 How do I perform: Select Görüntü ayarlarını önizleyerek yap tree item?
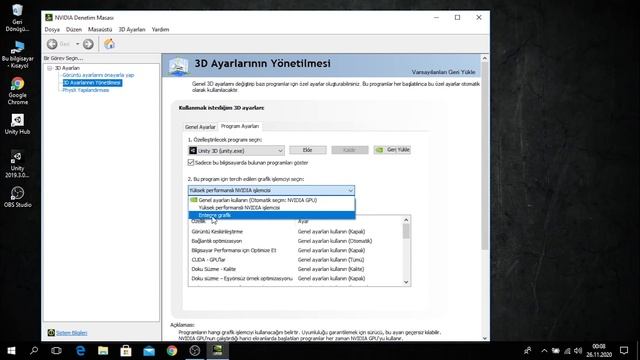[x=98, y=75]
